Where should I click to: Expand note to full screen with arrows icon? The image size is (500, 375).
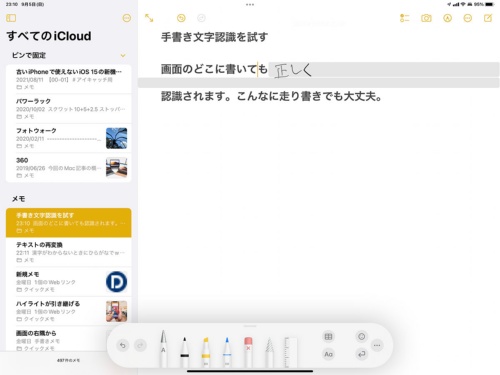(x=149, y=18)
